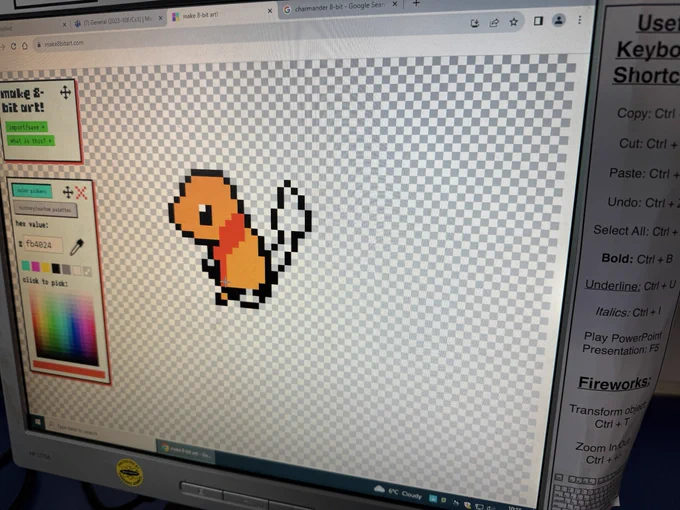Click the install app icon
Image resolution: width=680 pixels, height=510 pixels.
click(x=474, y=23)
